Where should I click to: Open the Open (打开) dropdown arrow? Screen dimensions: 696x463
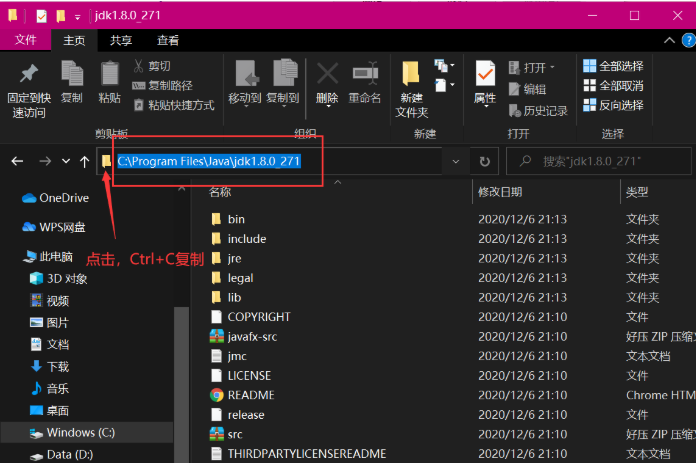(x=553, y=67)
